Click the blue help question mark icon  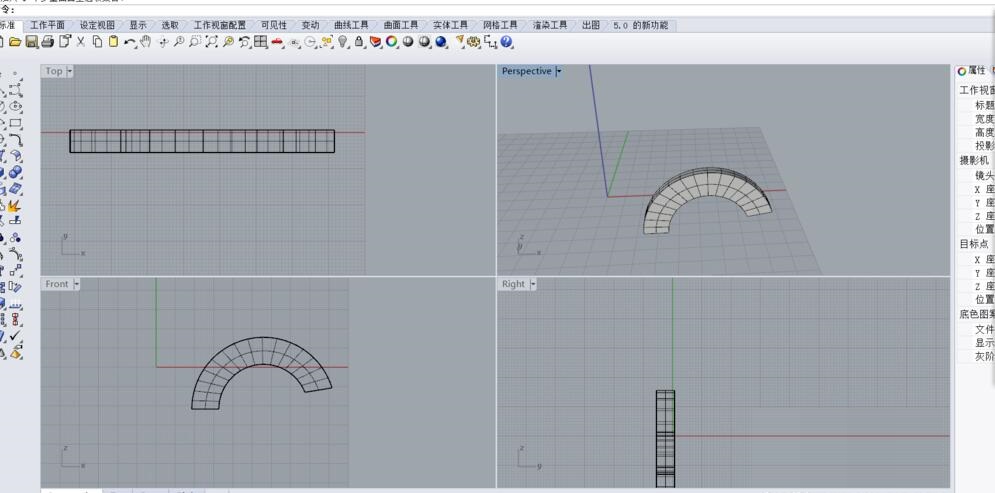click(x=507, y=42)
